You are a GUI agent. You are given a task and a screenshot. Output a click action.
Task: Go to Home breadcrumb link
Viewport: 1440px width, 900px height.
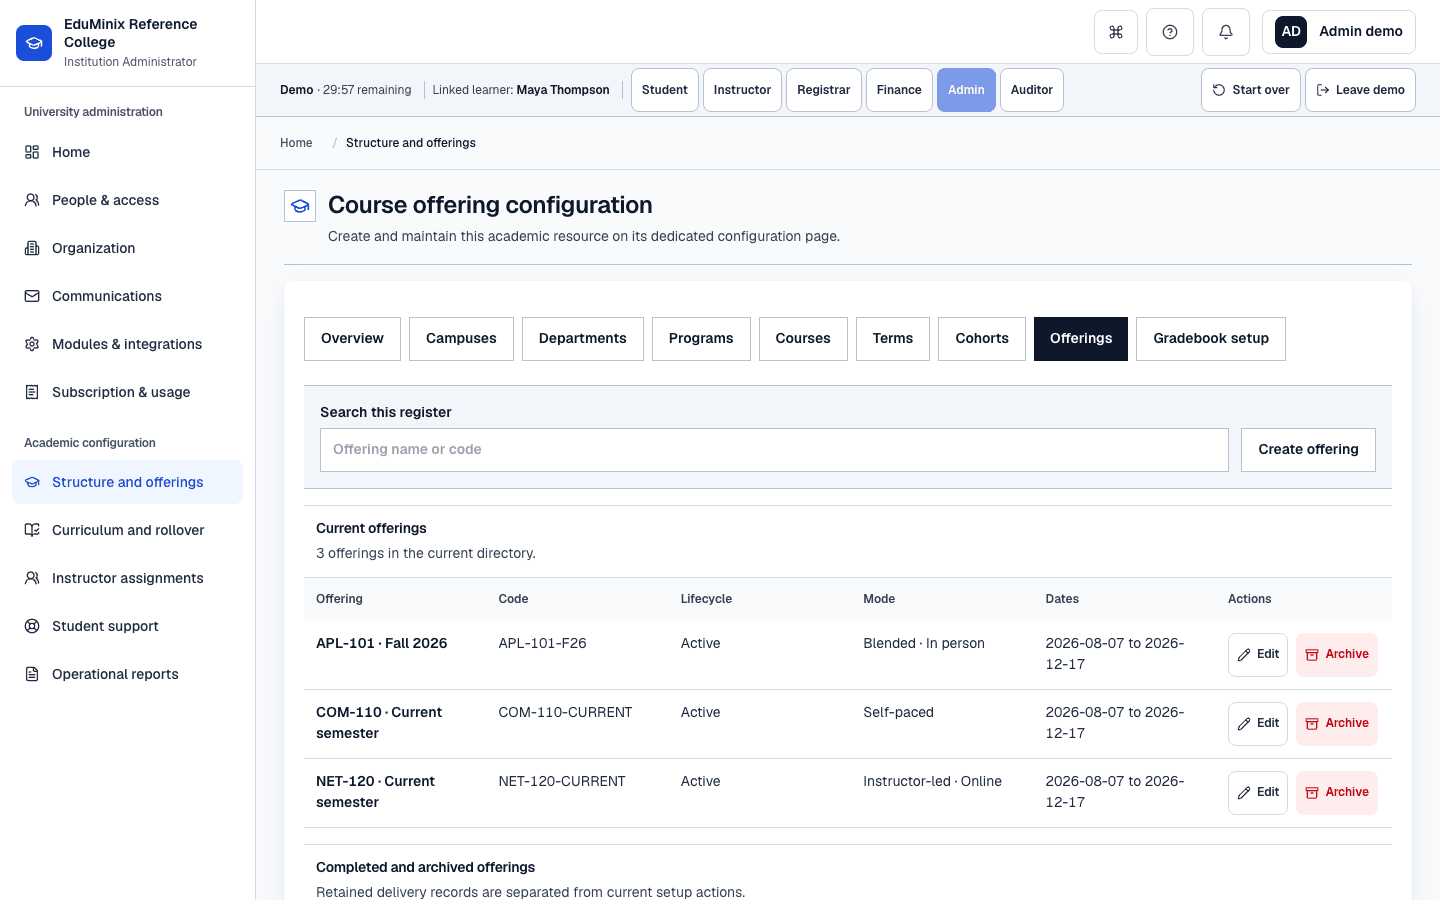296,143
